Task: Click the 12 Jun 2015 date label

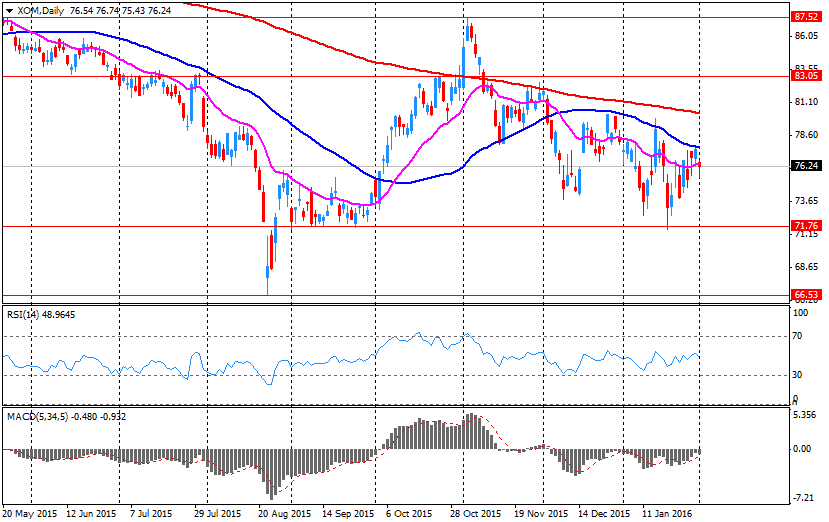Action: click(91, 514)
